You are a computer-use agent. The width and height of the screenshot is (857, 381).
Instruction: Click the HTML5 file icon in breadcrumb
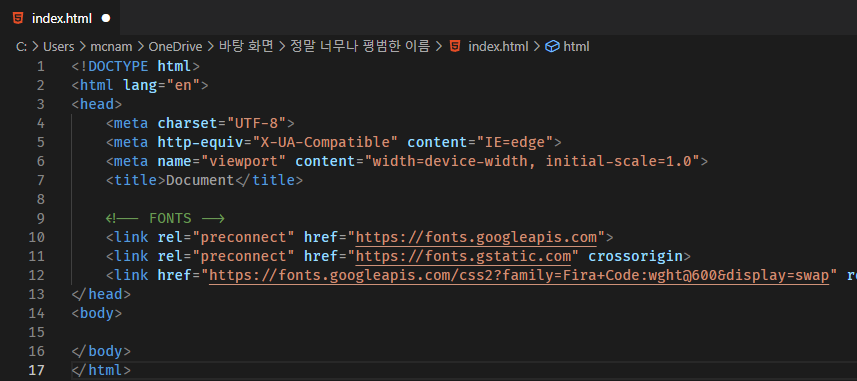(455, 47)
